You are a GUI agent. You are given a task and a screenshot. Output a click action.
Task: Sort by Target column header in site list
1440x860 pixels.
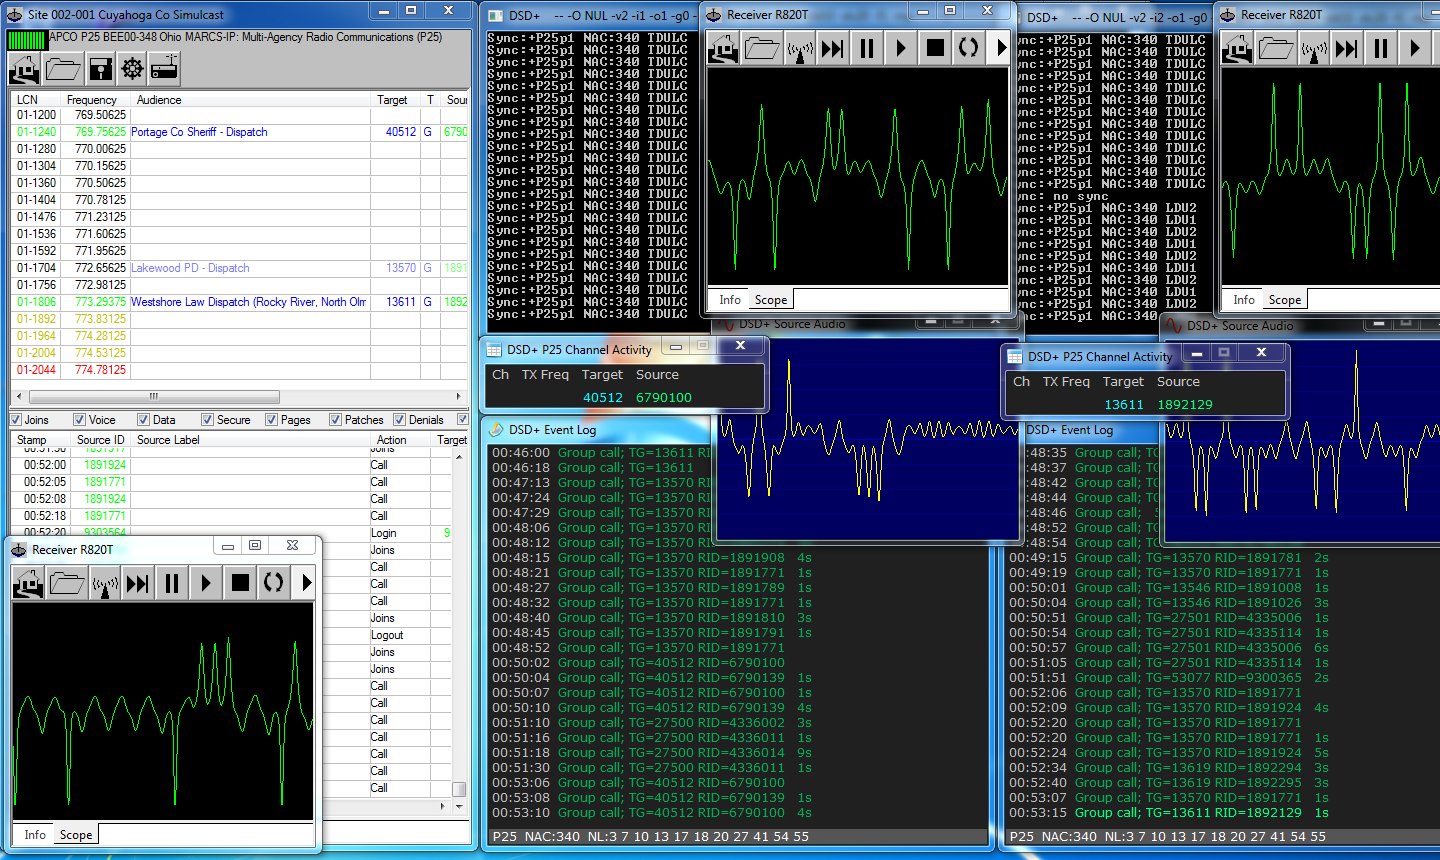395,100
